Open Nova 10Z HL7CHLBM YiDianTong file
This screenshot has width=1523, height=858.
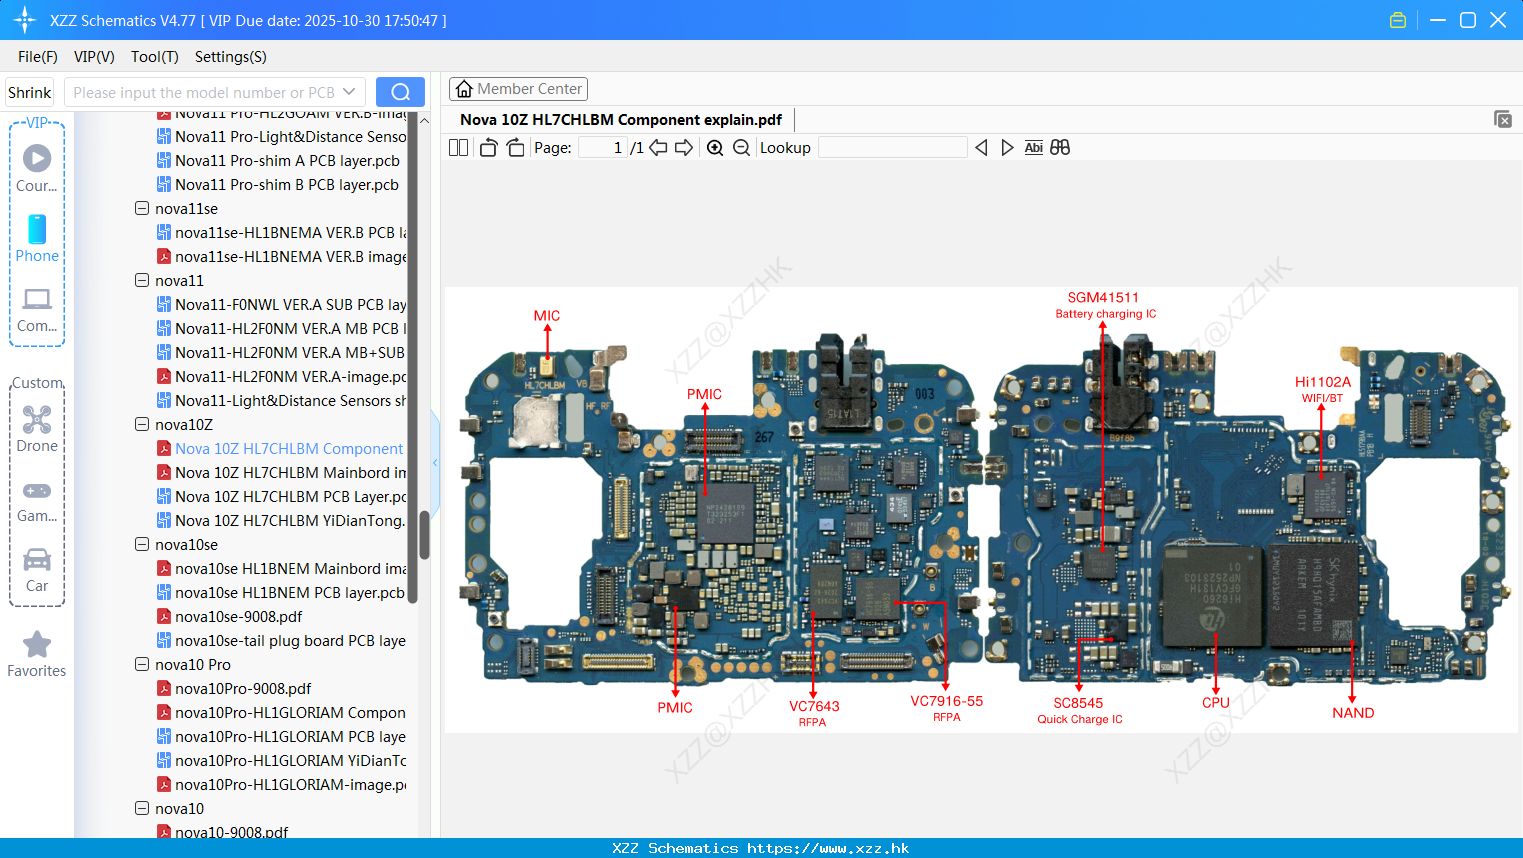(282, 520)
